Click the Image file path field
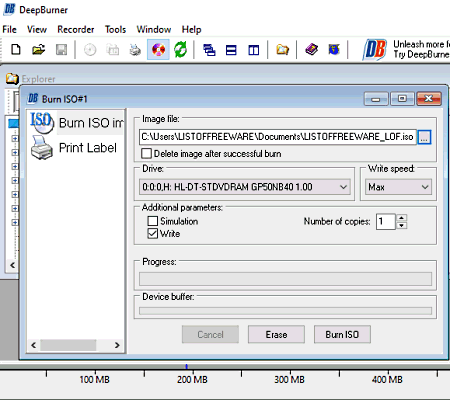This screenshot has width=450, height=400. coord(278,137)
